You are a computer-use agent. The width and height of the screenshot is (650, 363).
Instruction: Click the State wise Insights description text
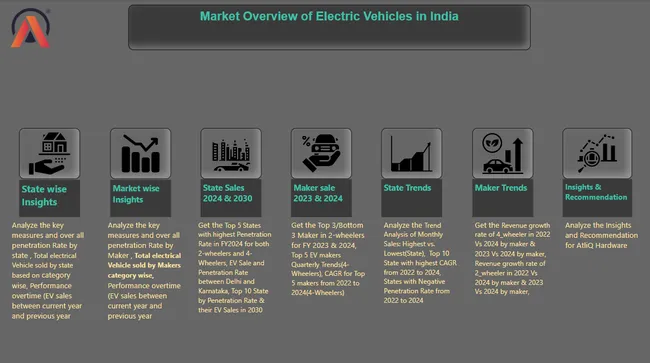[48, 271]
